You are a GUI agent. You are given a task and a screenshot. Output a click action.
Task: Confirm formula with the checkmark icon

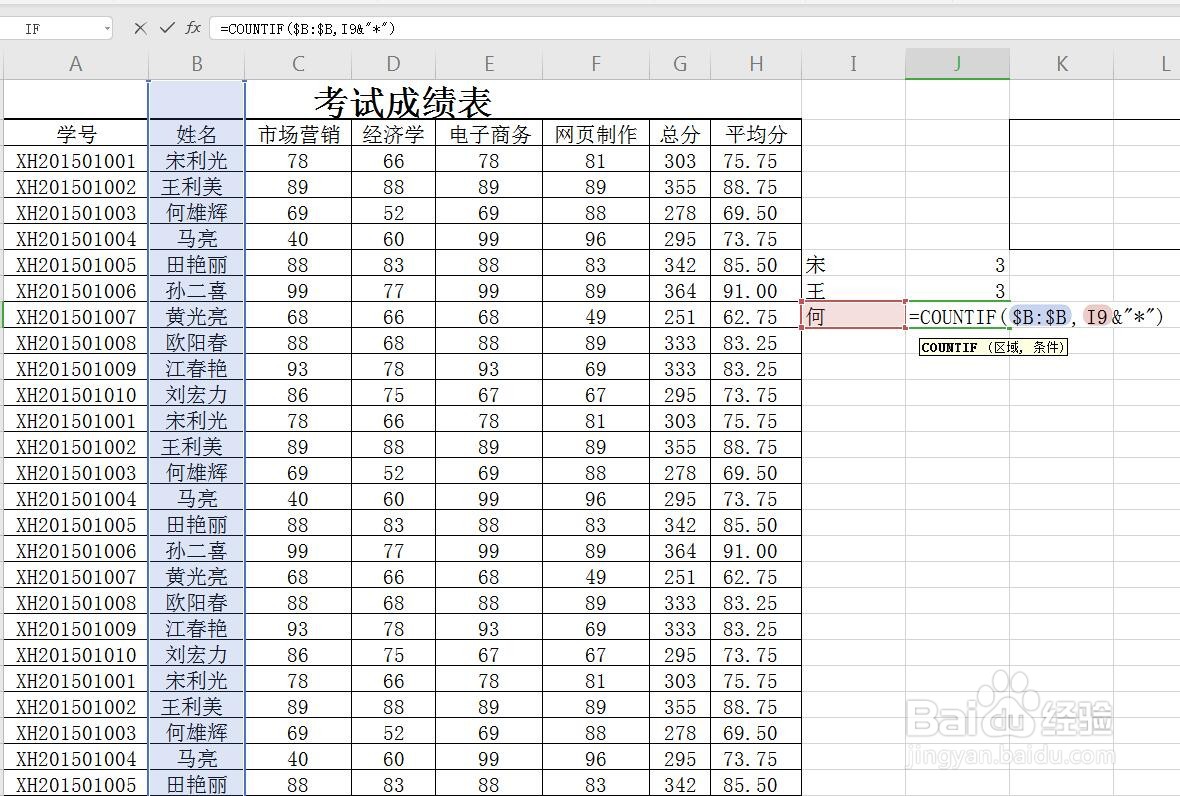(x=166, y=29)
